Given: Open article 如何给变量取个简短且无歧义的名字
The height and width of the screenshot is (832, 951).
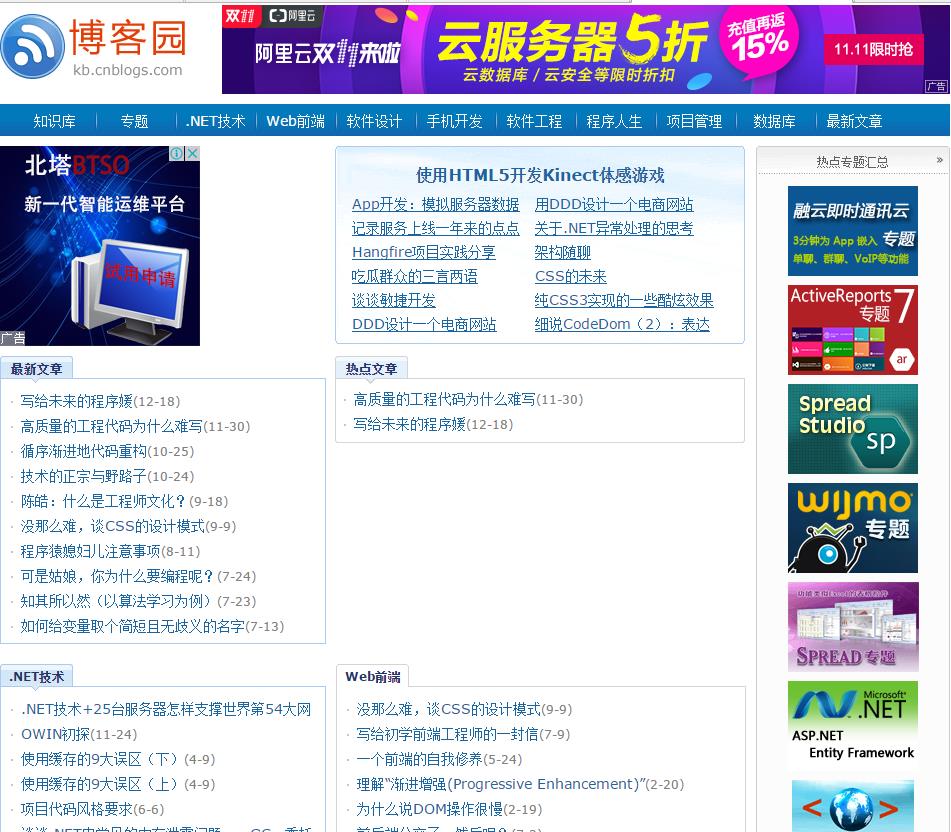Looking at the screenshot, I should tap(133, 626).
